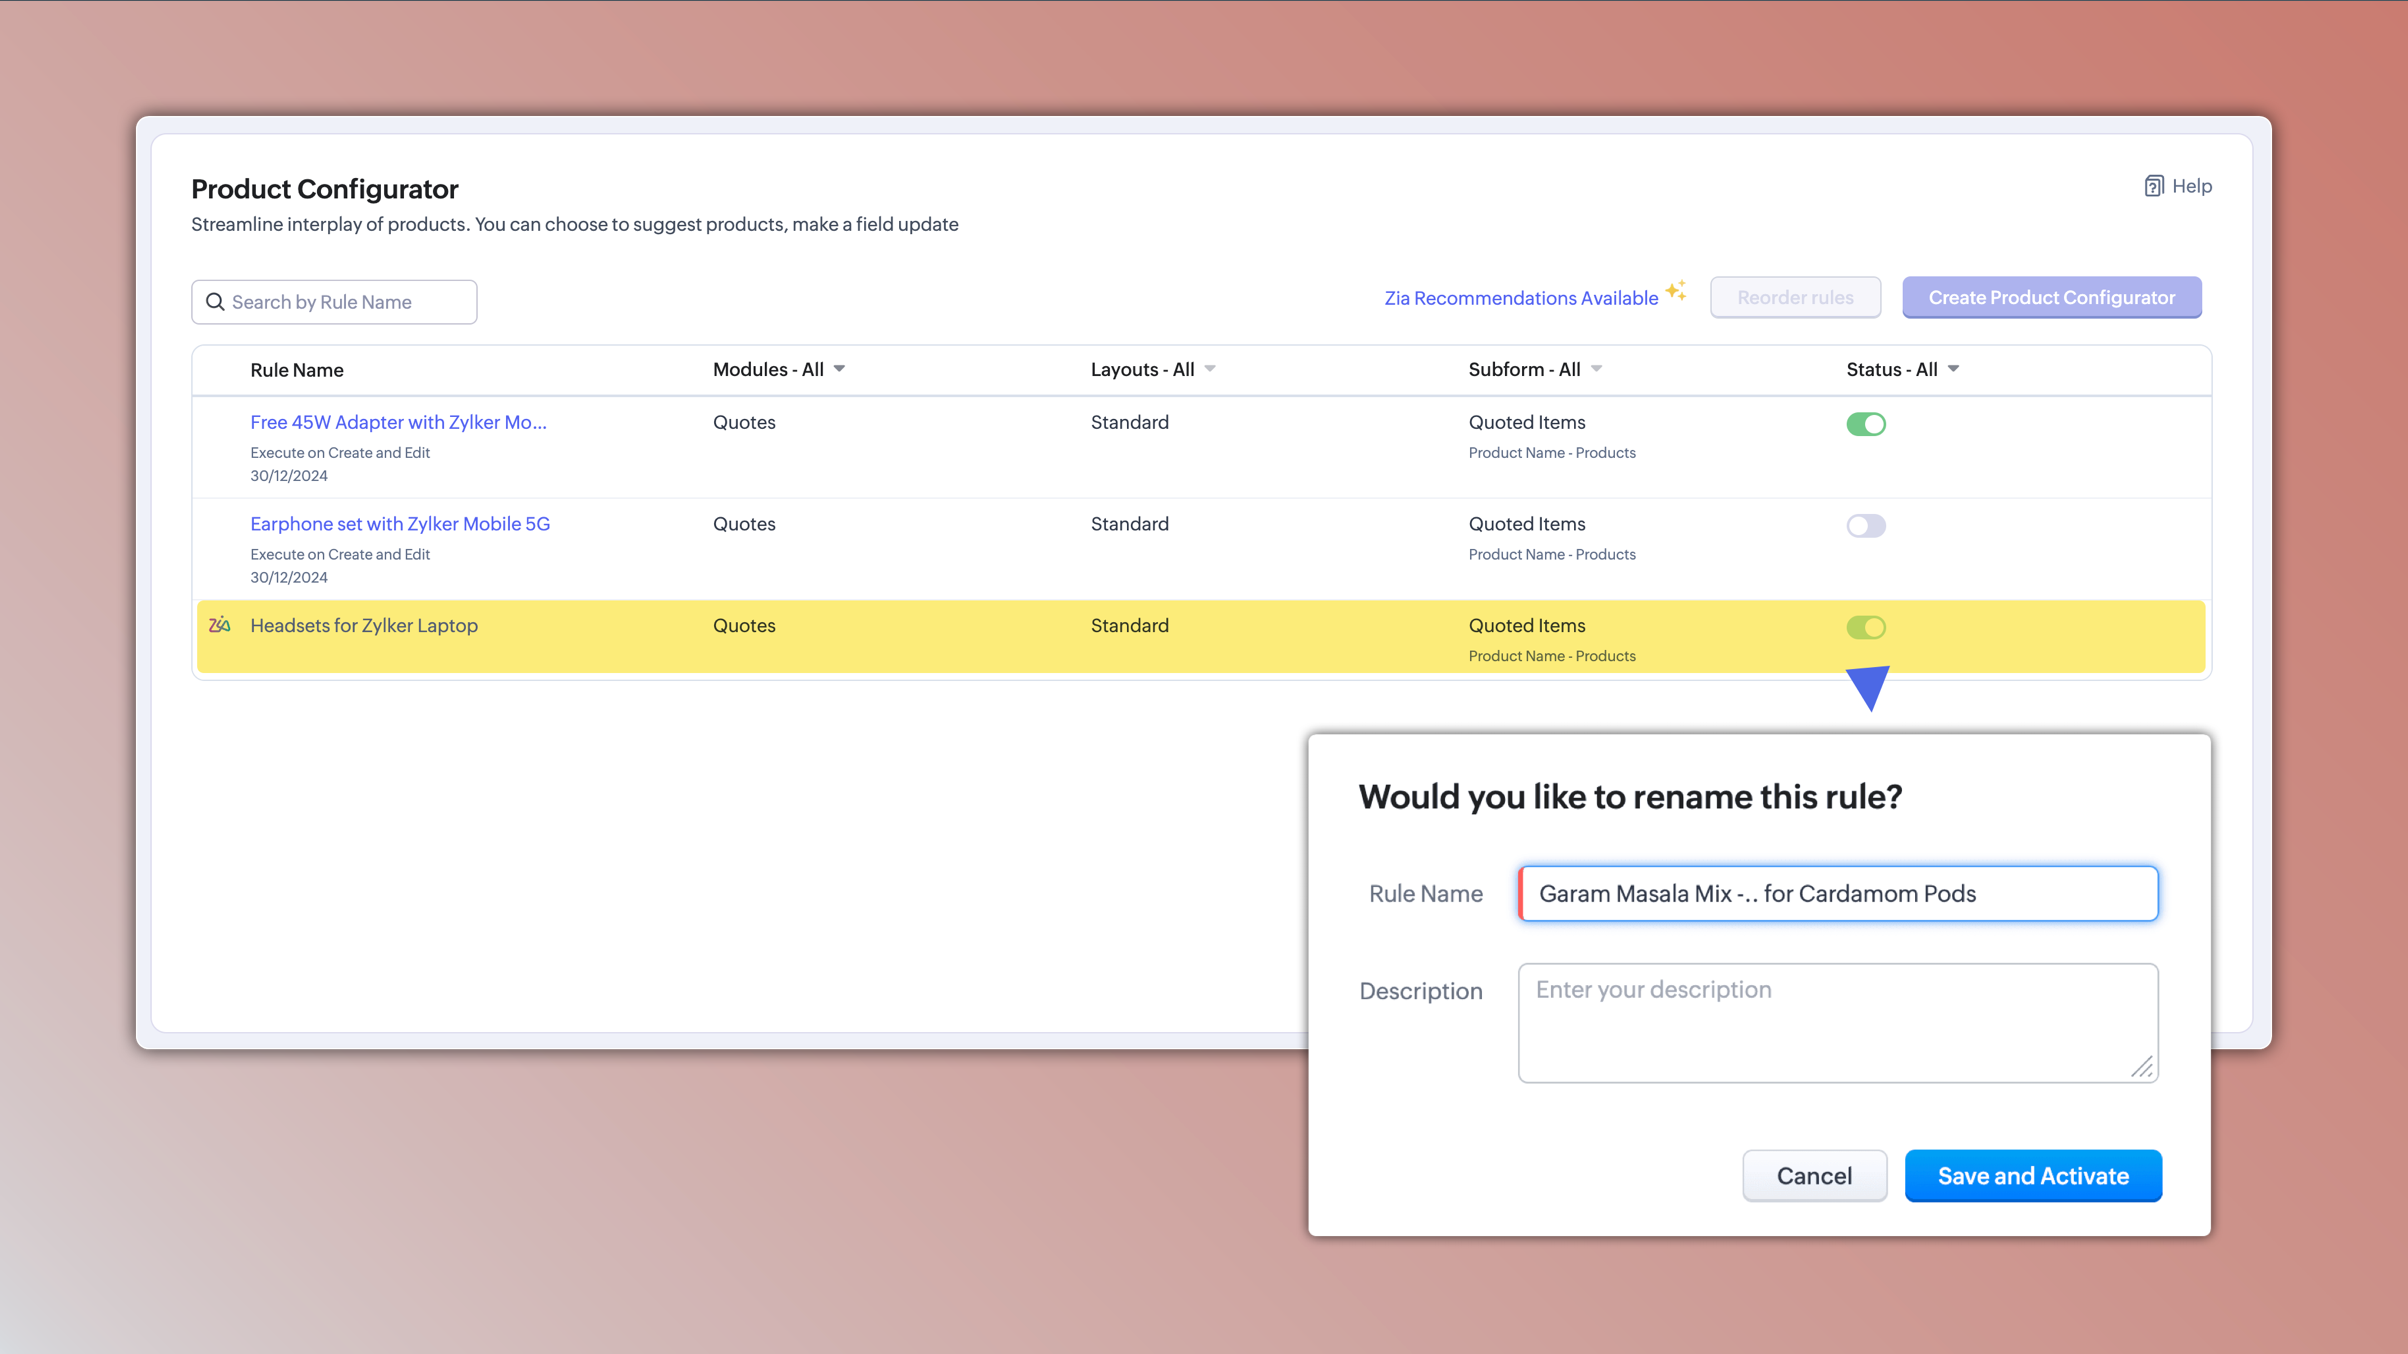Toggle the Headsets for Zylker Laptop status

1865,627
